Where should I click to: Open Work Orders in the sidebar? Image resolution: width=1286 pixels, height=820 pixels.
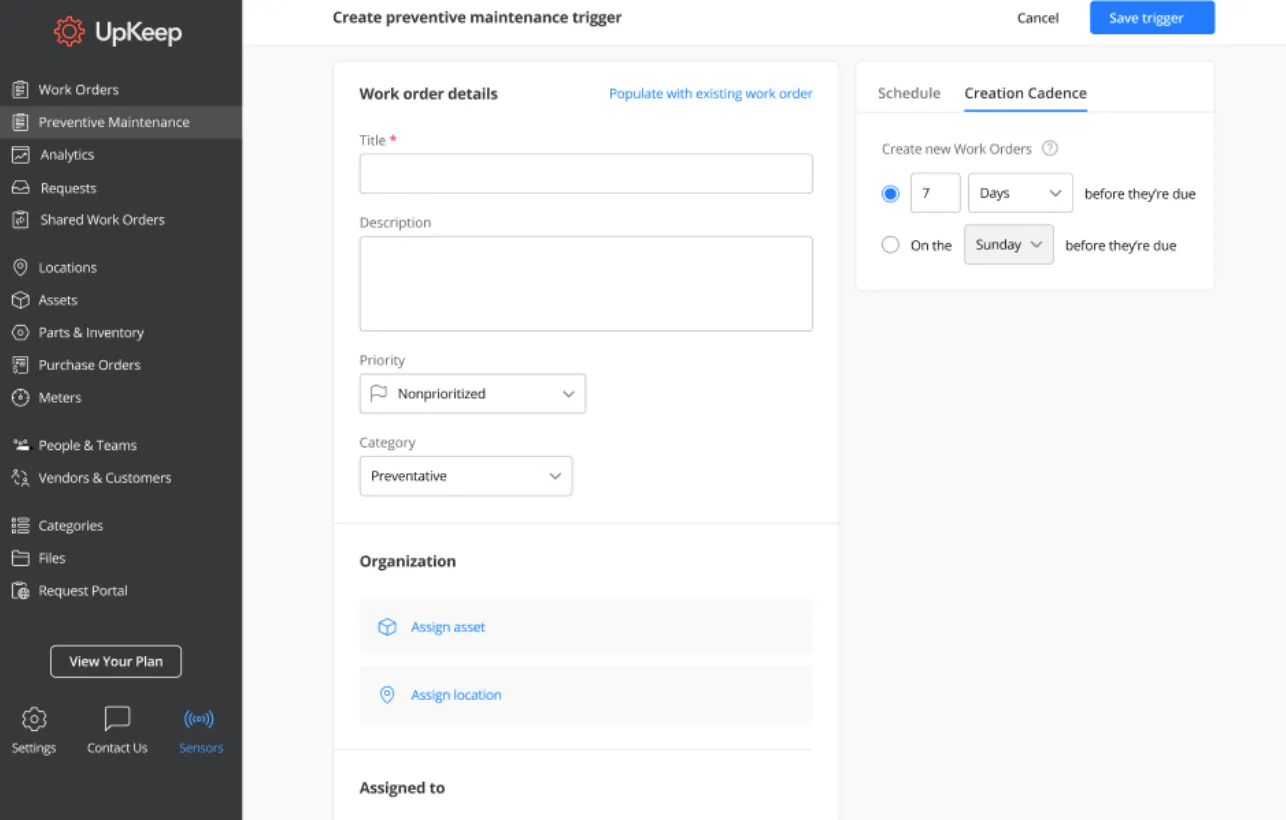click(x=78, y=90)
